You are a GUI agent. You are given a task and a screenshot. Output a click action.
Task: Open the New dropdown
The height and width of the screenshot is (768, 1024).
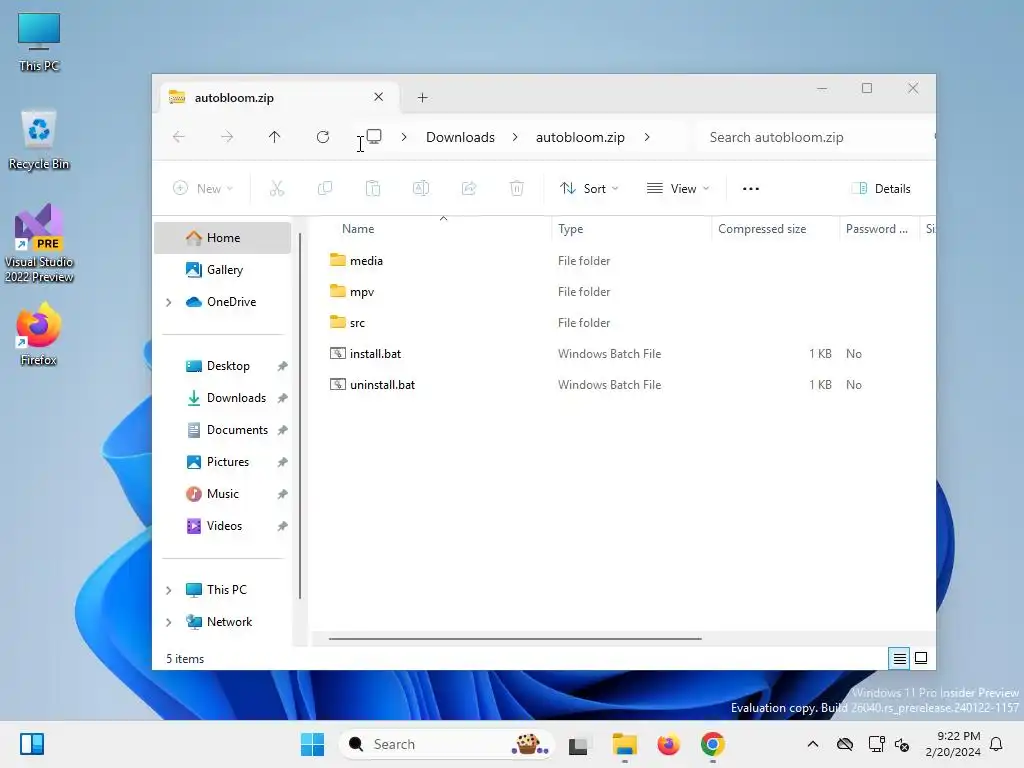pyautogui.click(x=203, y=189)
